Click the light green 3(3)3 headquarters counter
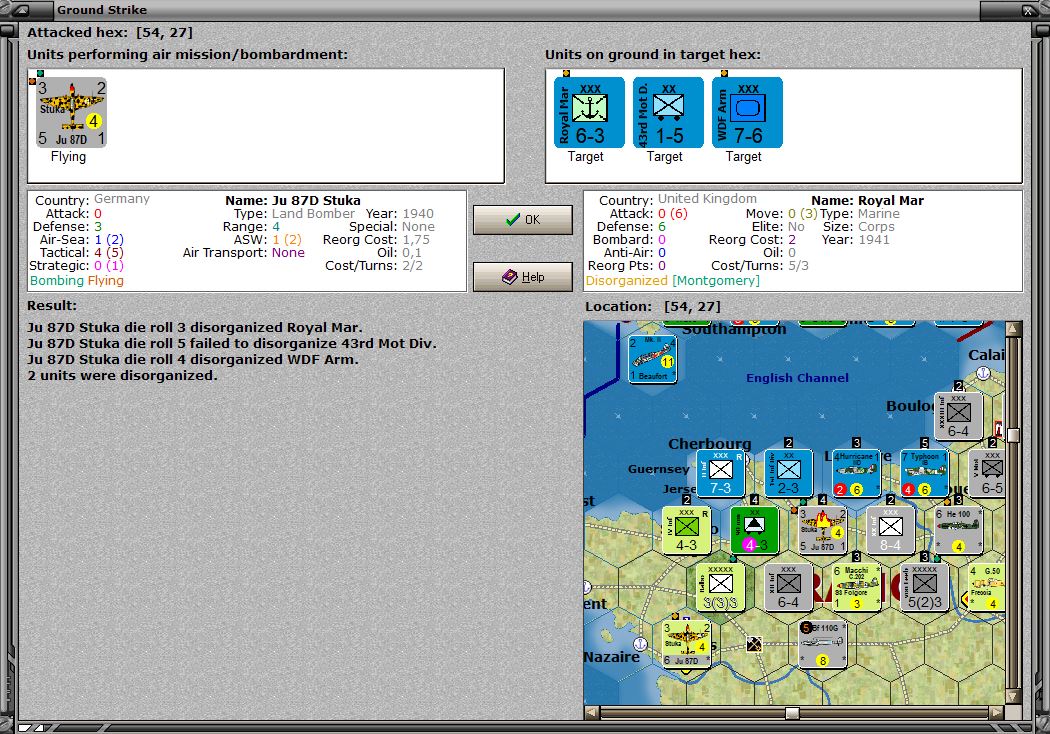The image size is (1050, 734). coord(721,587)
